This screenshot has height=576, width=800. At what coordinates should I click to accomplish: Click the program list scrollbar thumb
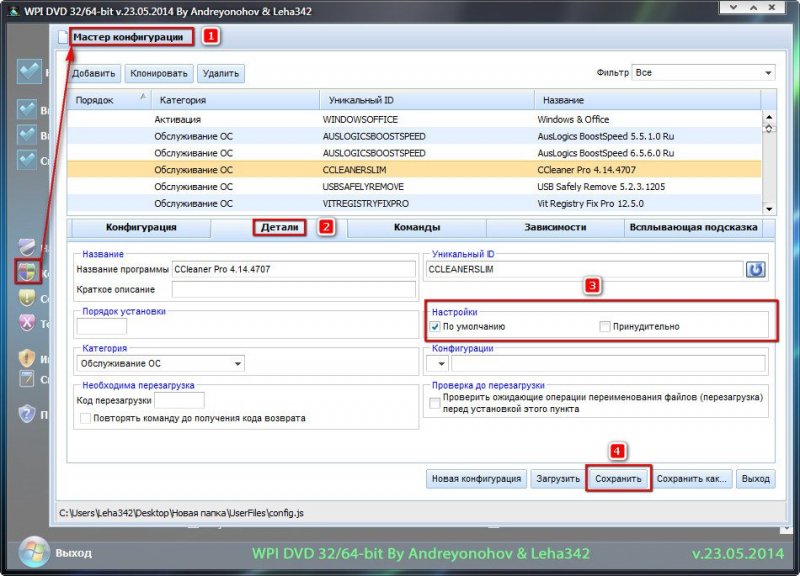[769, 129]
